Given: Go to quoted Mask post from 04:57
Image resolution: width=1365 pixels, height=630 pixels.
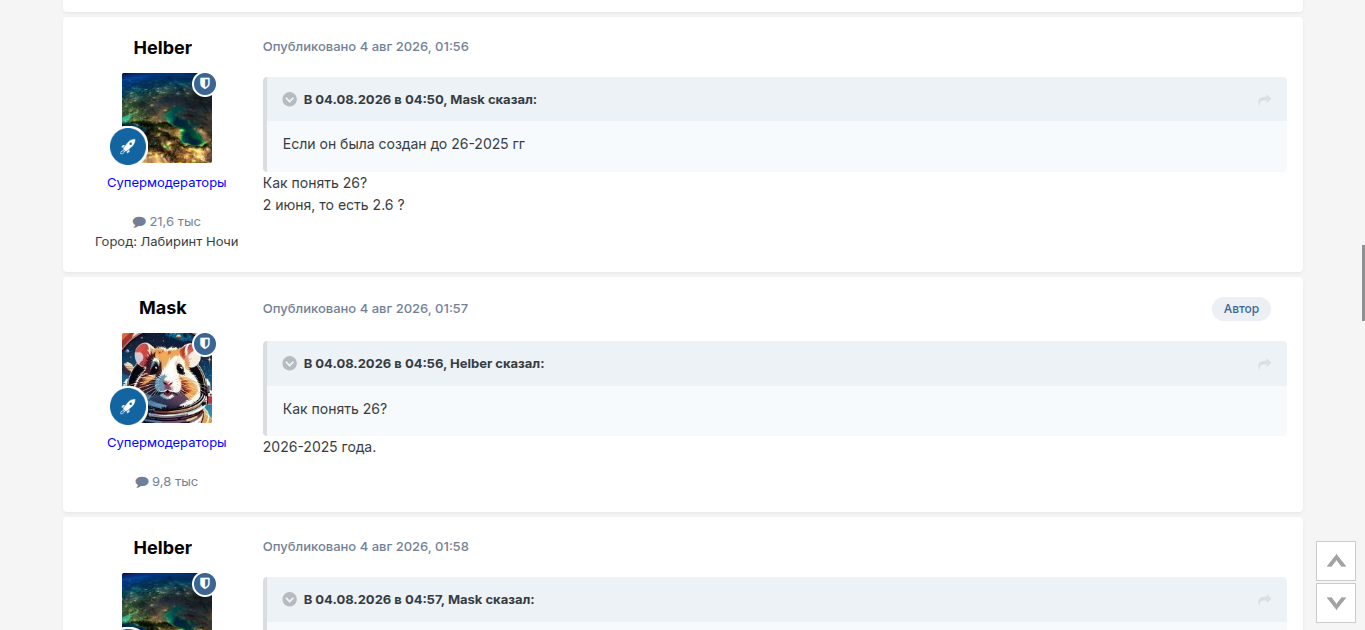Looking at the screenshot, I should (1264, 600).
